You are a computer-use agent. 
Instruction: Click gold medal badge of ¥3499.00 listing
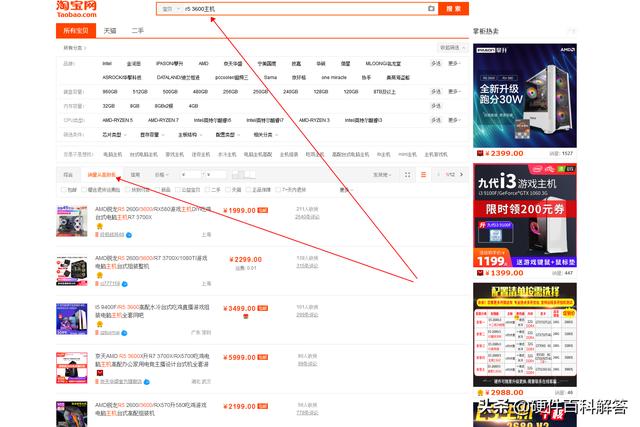[100, 324]
